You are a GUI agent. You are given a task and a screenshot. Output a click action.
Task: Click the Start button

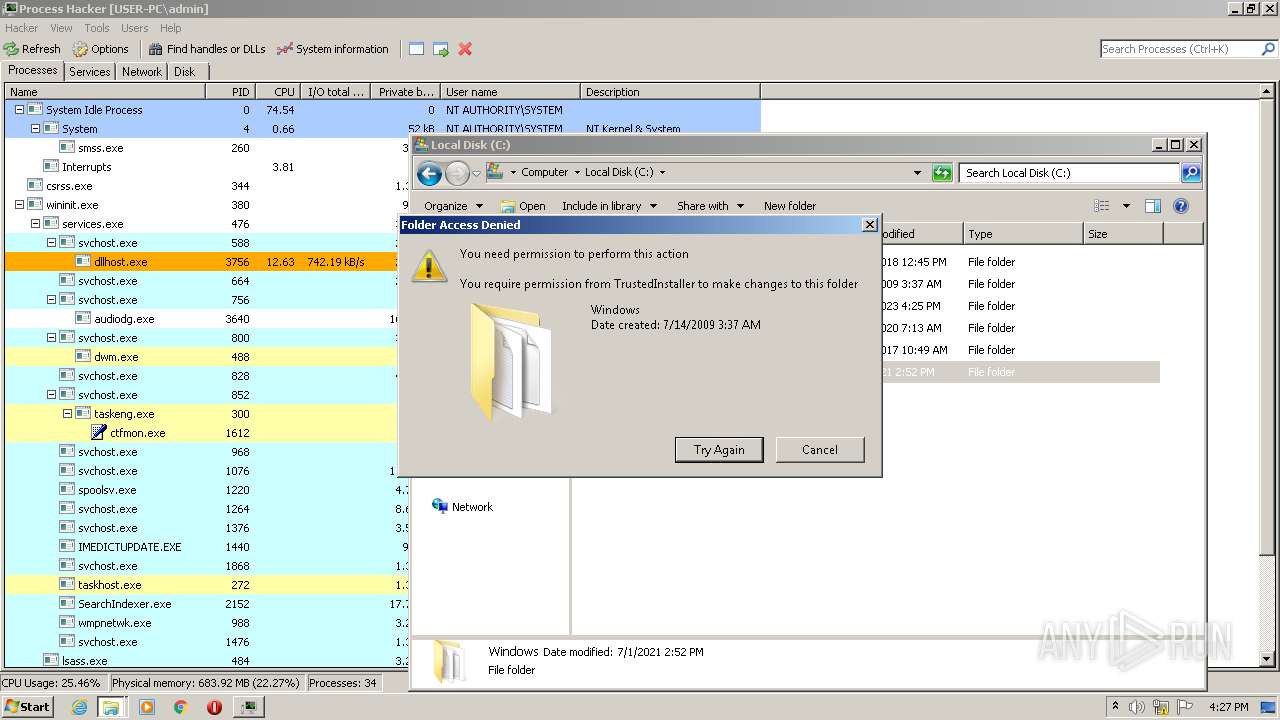pyautogui.click(x=27, y=707)
